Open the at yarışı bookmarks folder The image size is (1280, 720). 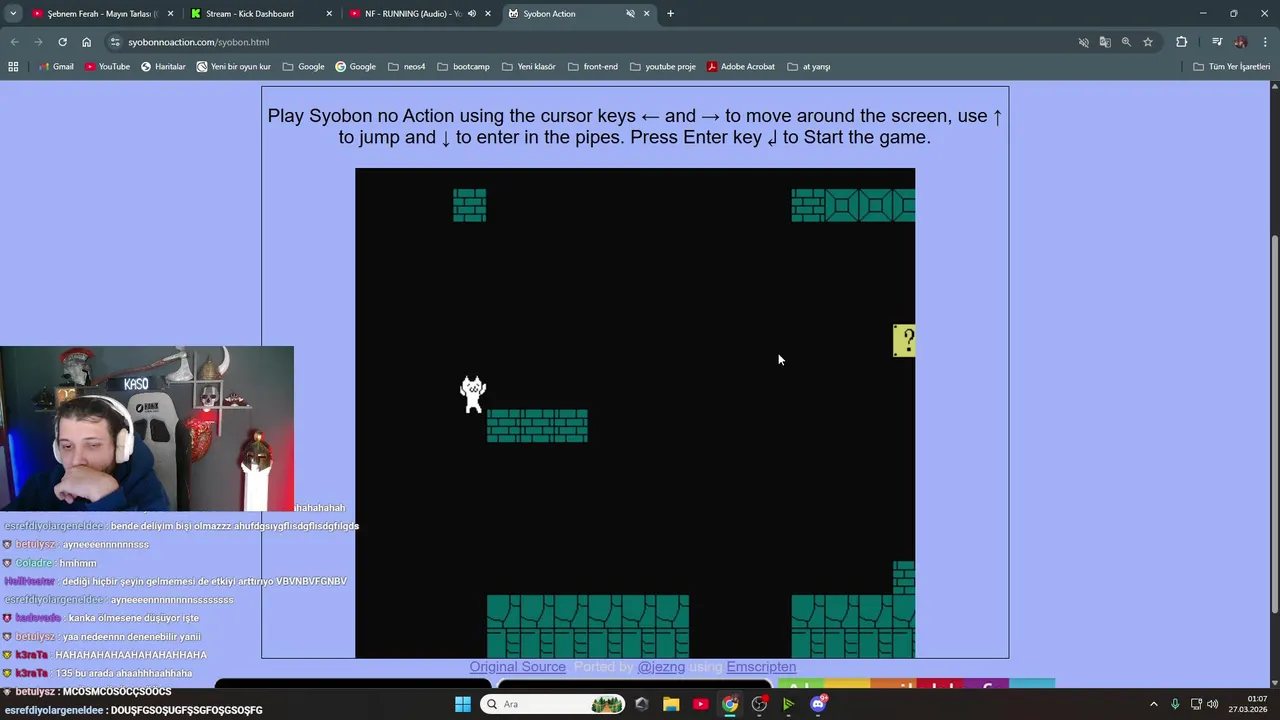tap(809, 66)
